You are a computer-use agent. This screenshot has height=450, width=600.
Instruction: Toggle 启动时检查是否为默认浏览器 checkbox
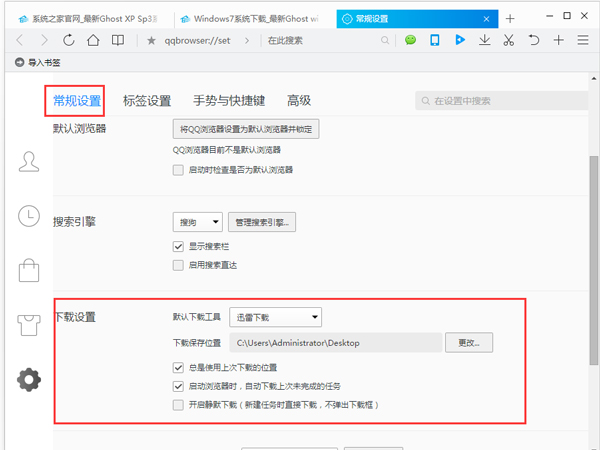click(x=178, y=170)
